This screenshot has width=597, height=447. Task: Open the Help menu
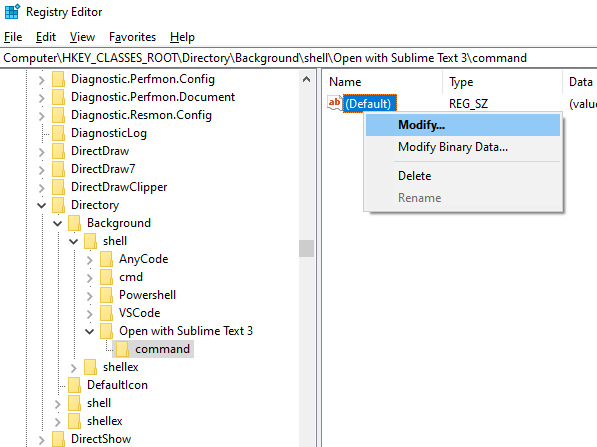(x=182, y=37)
